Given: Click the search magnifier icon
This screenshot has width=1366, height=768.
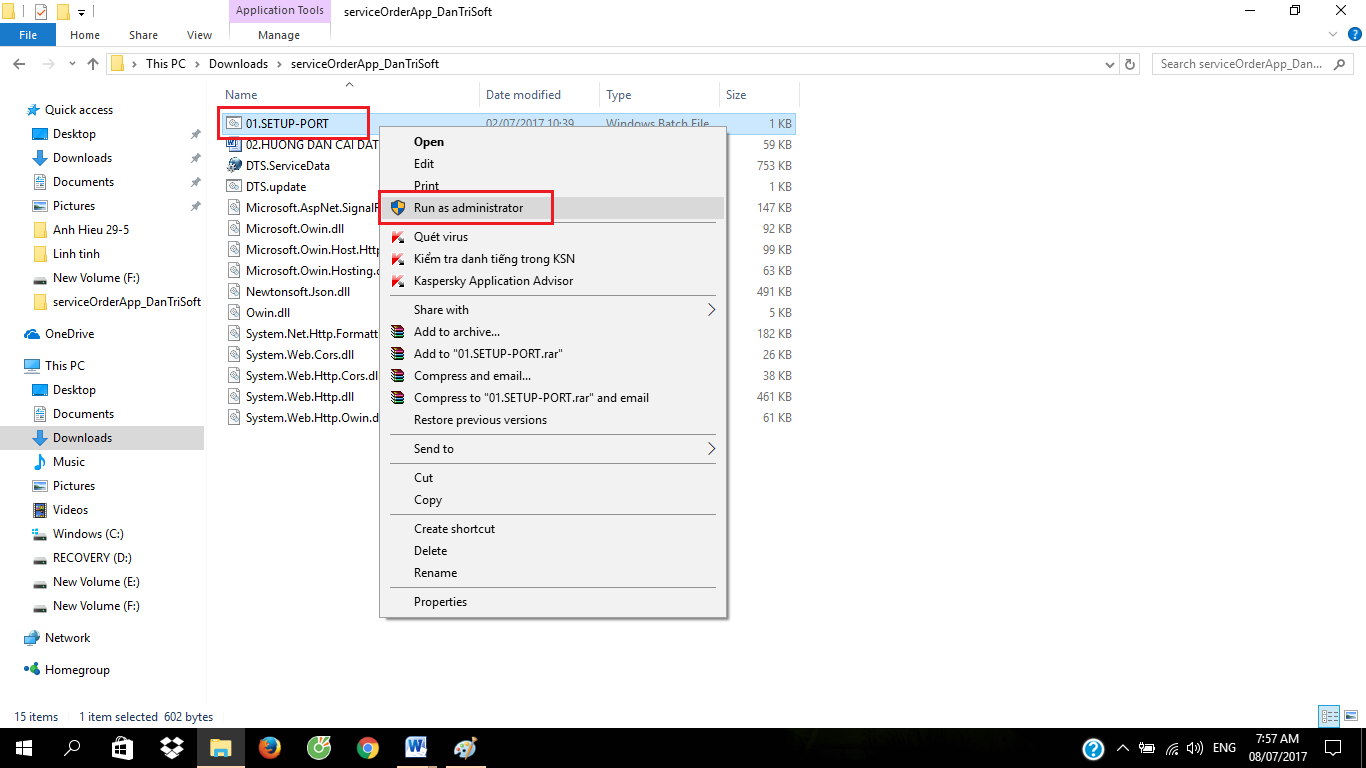Looking at the screenshot, I should tap(1340, 64).
